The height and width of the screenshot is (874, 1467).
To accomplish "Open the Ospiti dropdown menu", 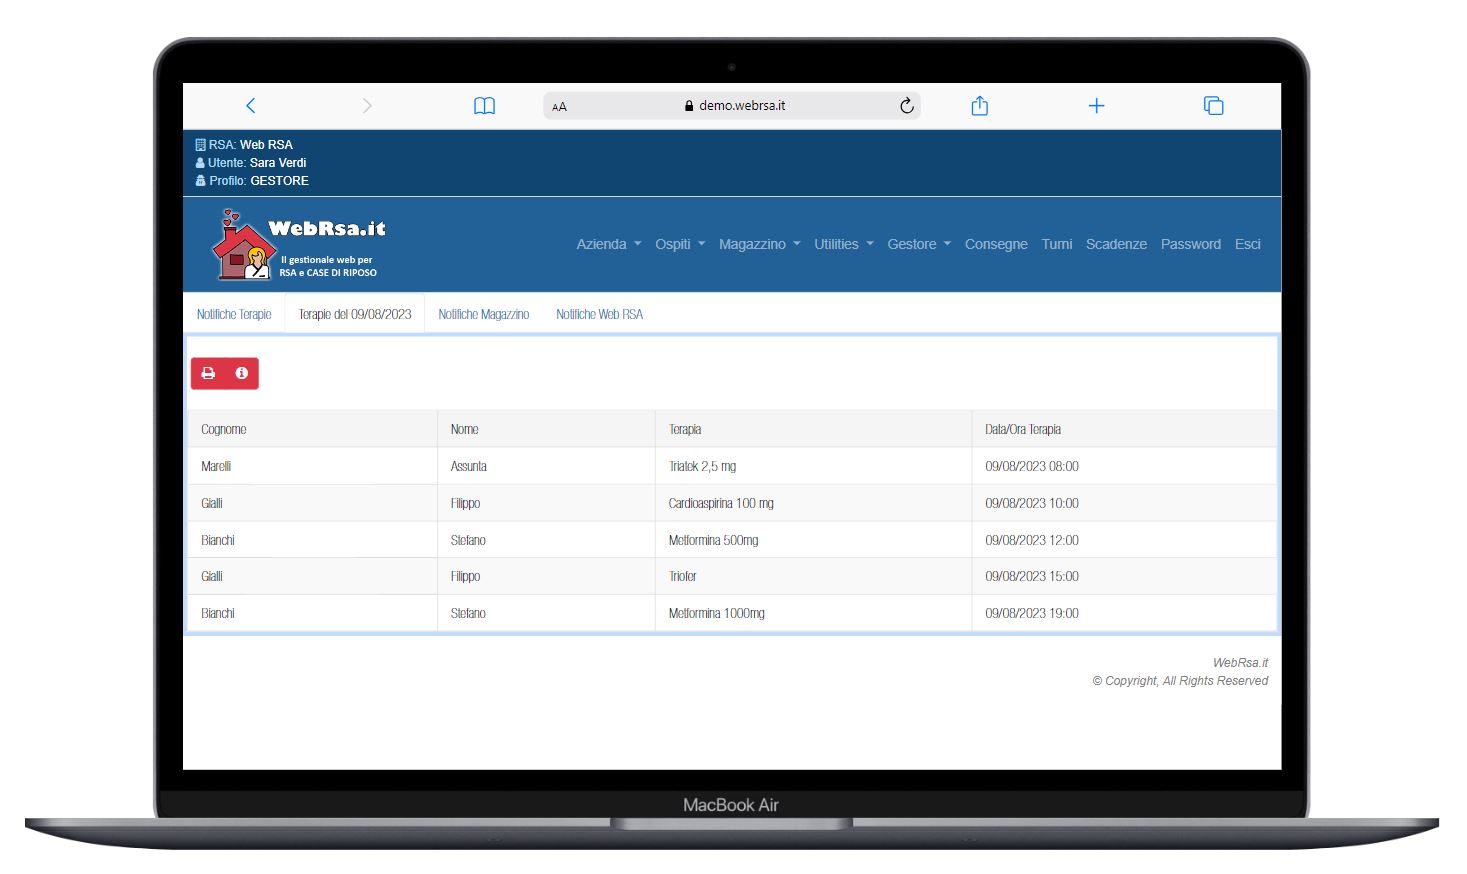I will [x=679, y=244].
